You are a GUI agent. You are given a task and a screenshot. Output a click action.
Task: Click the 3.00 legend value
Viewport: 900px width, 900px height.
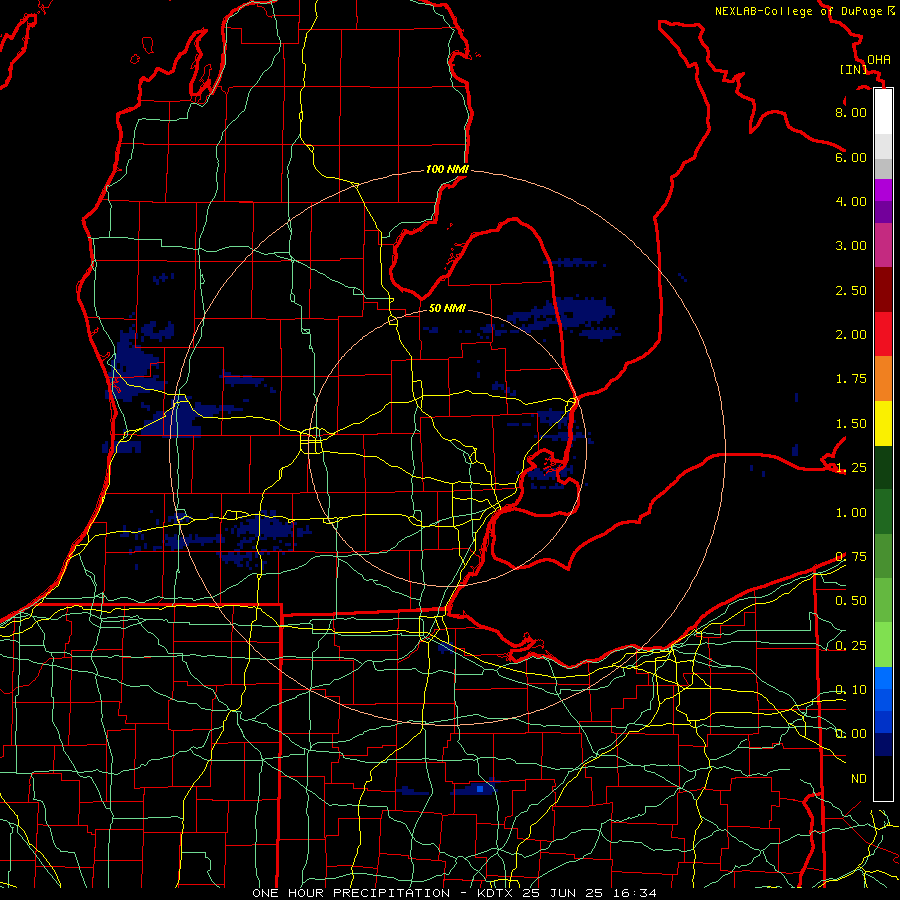click(x=851, y=246)
